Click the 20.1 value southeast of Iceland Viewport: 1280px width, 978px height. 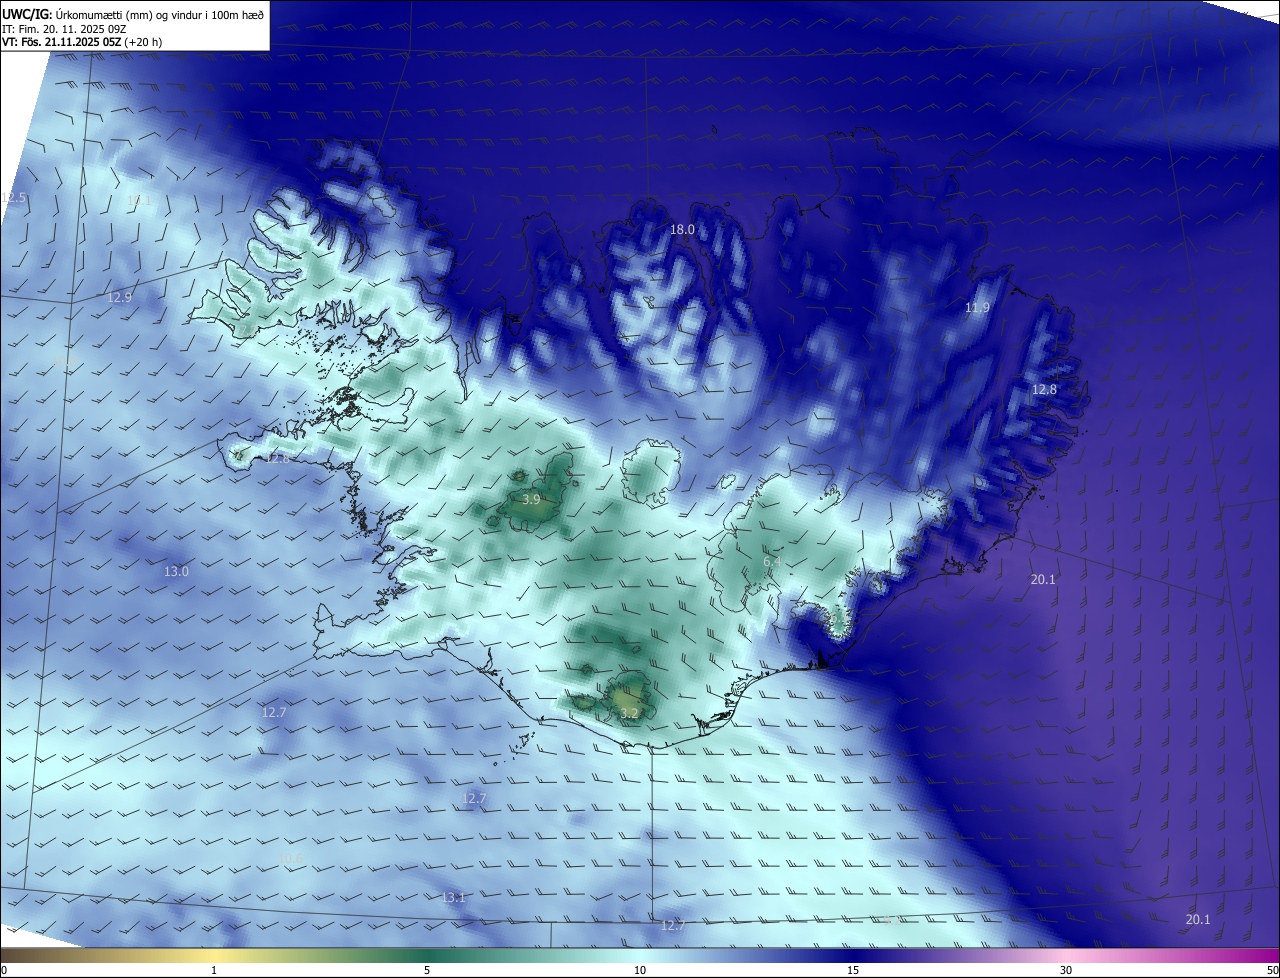[x=1043, y=580]
